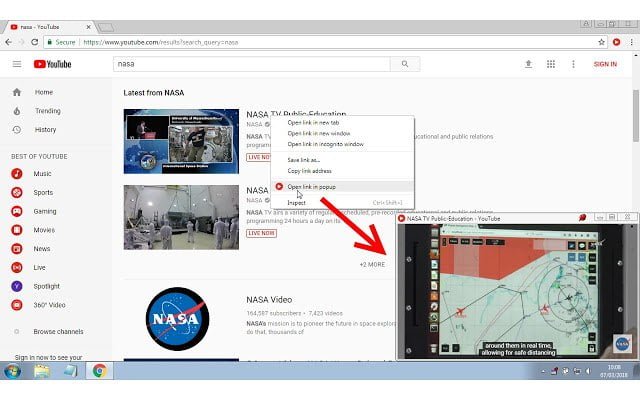Select Music under Best of YouTube
Image resolution: width=640 pixels, height=400 pixels.
pos(42,174)
